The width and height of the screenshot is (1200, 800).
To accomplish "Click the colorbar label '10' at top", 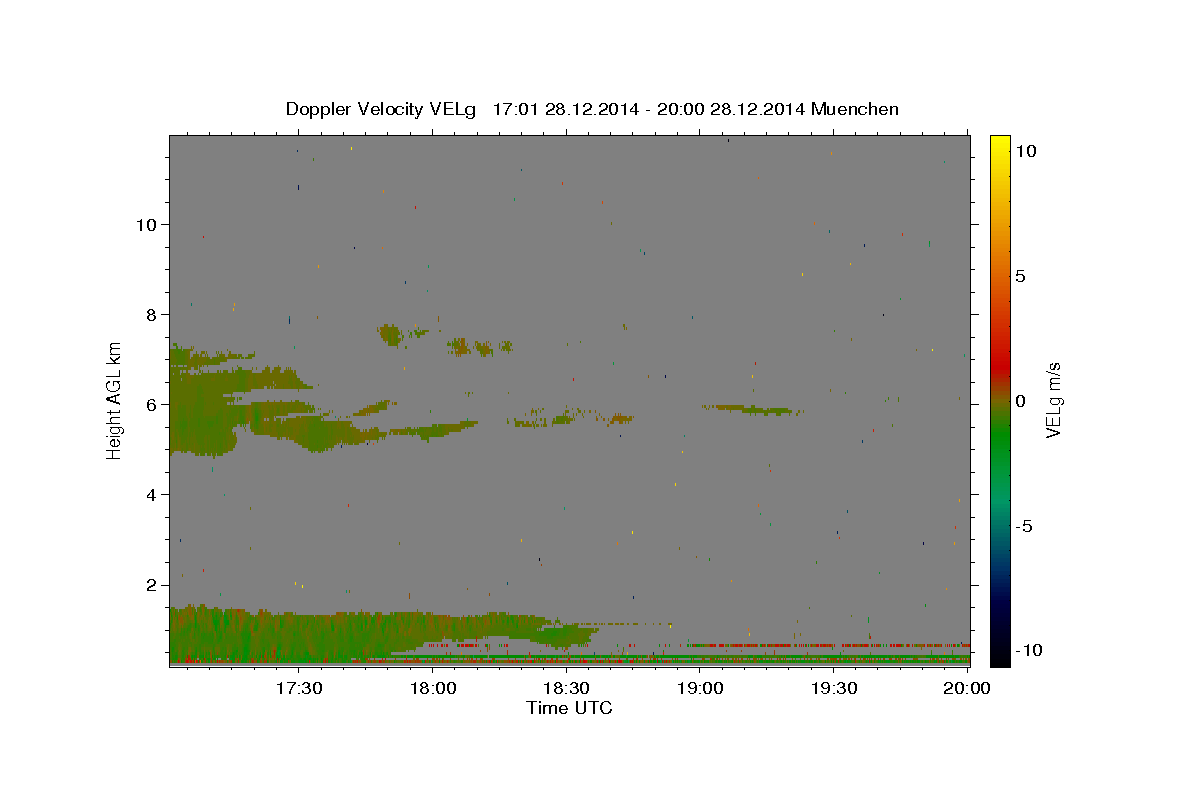I will point(1025,151).
